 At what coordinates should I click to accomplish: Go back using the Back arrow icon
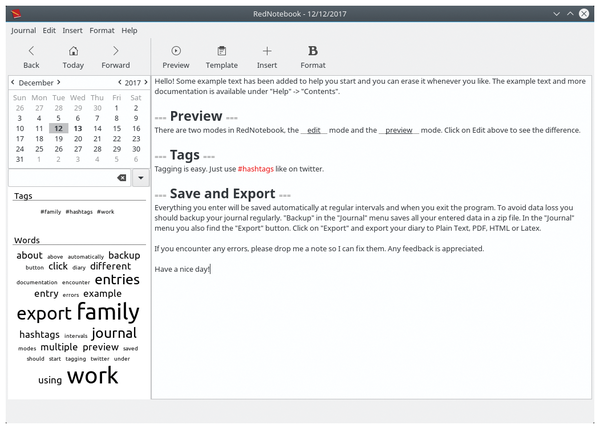coord(31,51)
